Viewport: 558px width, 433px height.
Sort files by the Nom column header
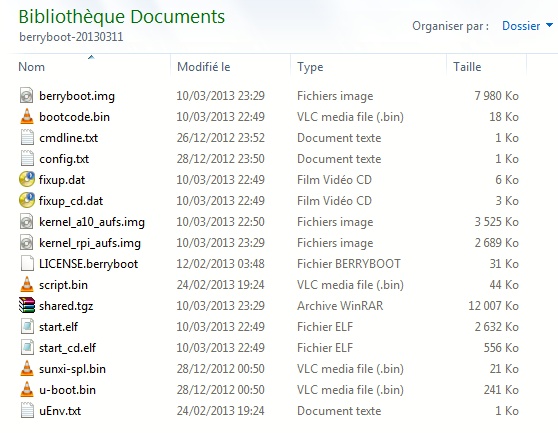(x=31, y=67)
